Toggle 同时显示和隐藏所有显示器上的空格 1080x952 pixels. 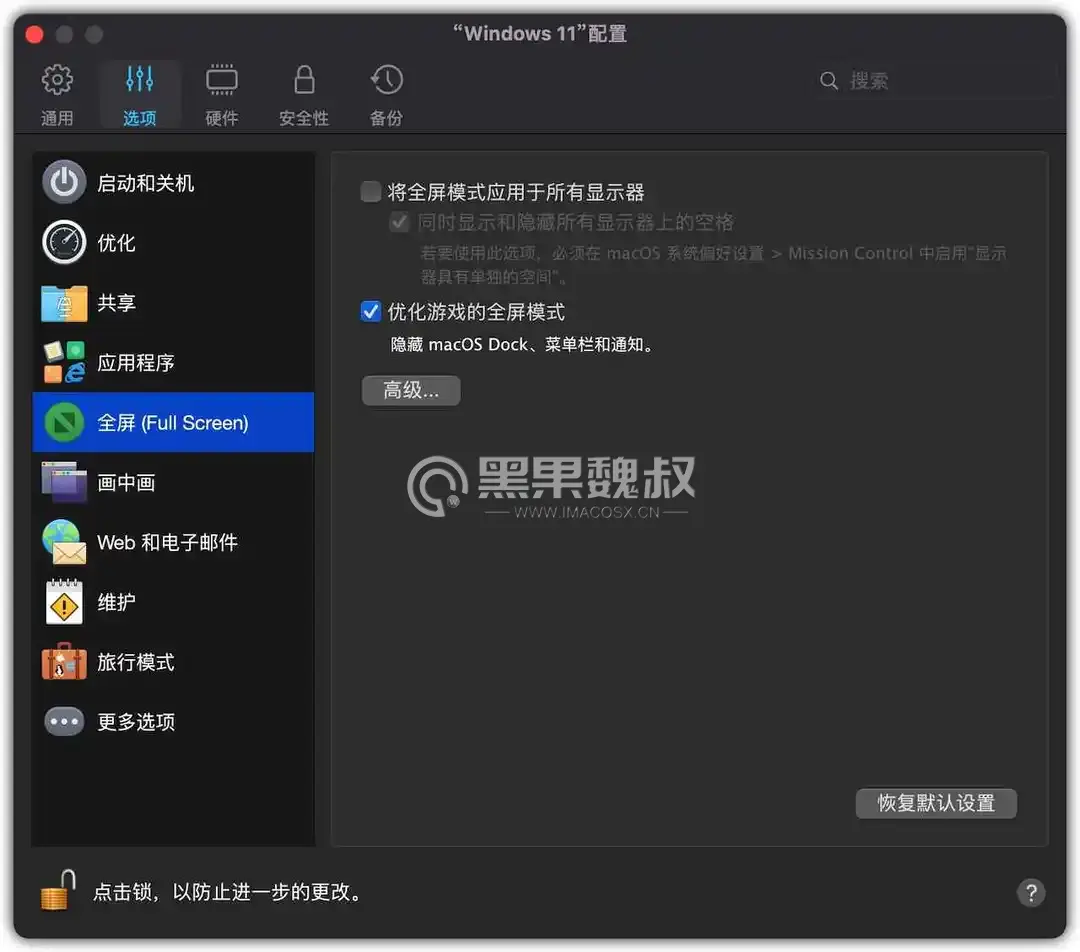tap(399, 222)
